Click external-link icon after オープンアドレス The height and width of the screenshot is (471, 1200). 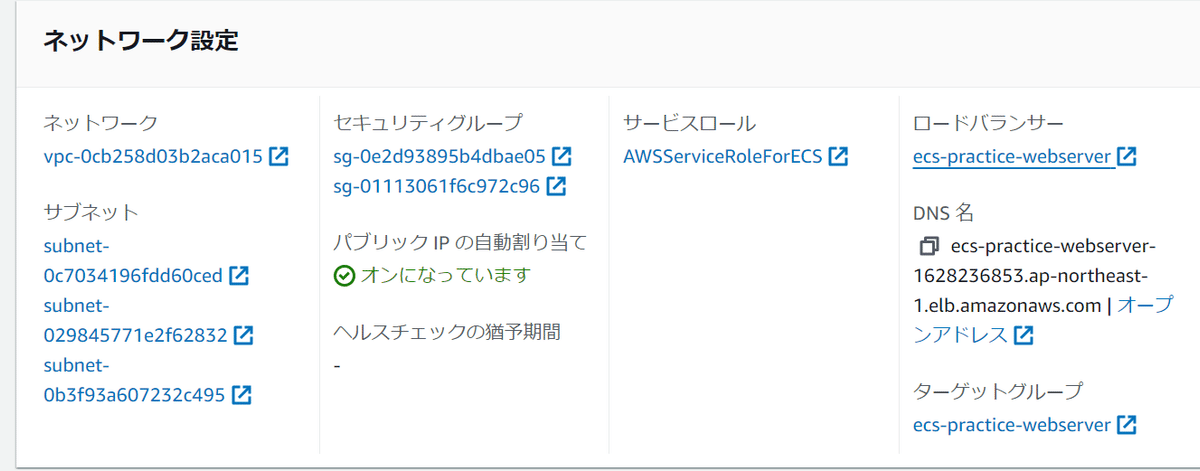click(1023, 336)
